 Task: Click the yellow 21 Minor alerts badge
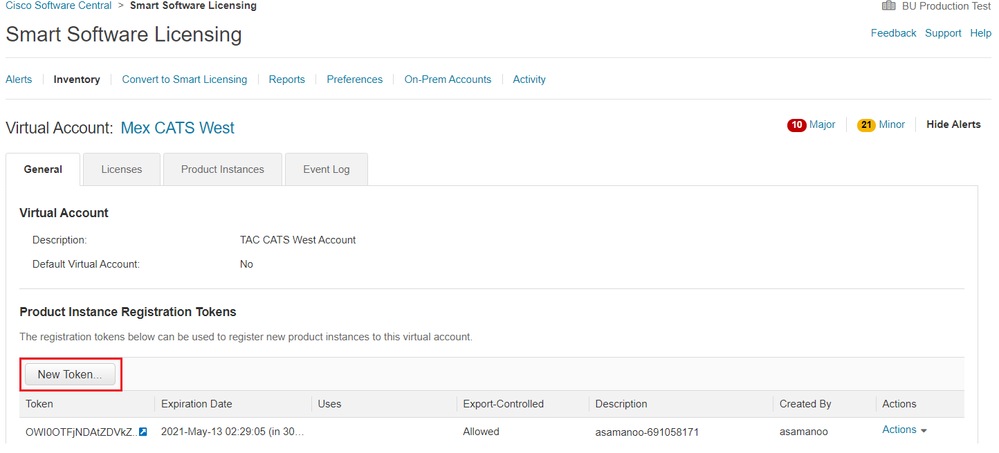pos(866,125)
